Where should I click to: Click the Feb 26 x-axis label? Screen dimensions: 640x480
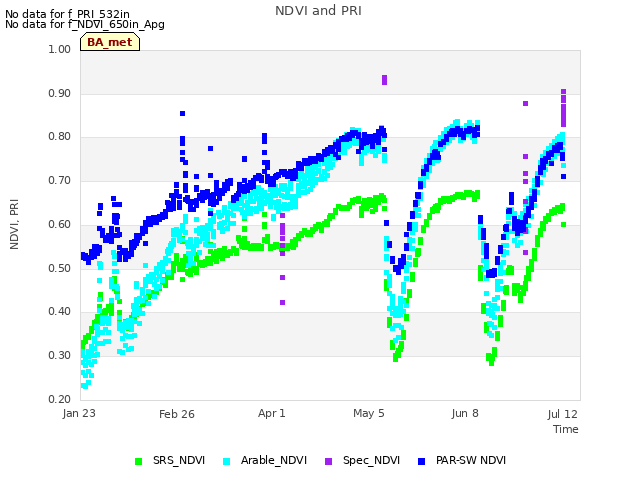pos(177,414)
